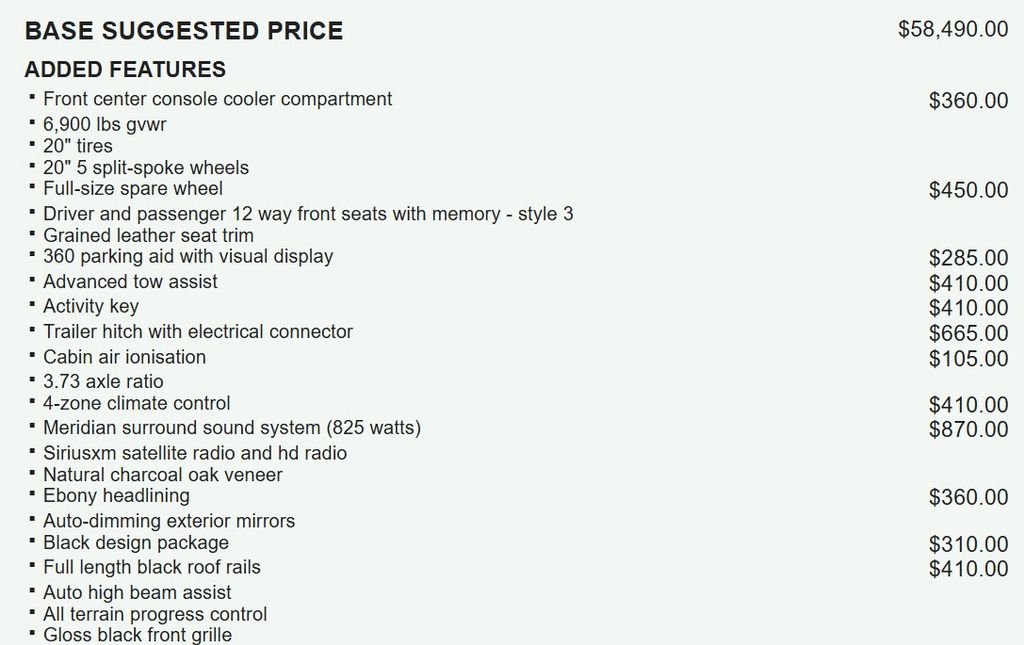Click Meridian surround sound system line

[232, 428]
